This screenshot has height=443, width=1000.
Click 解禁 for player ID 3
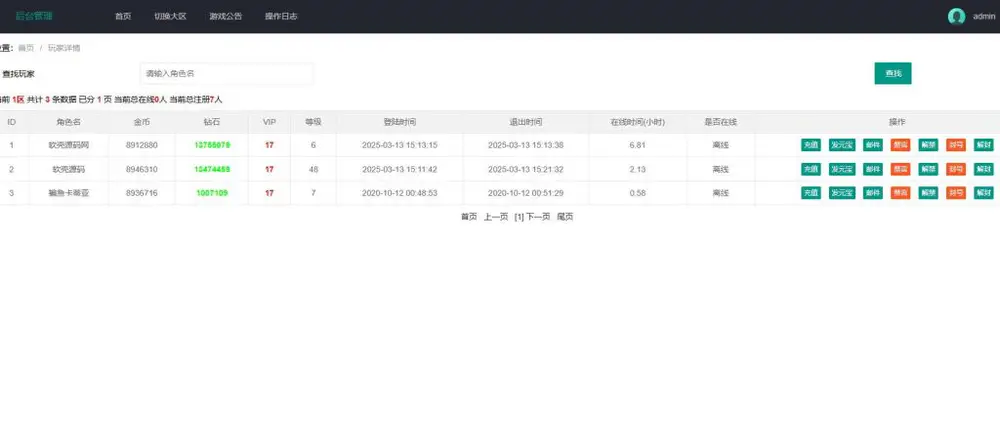[x=928, y=193]
